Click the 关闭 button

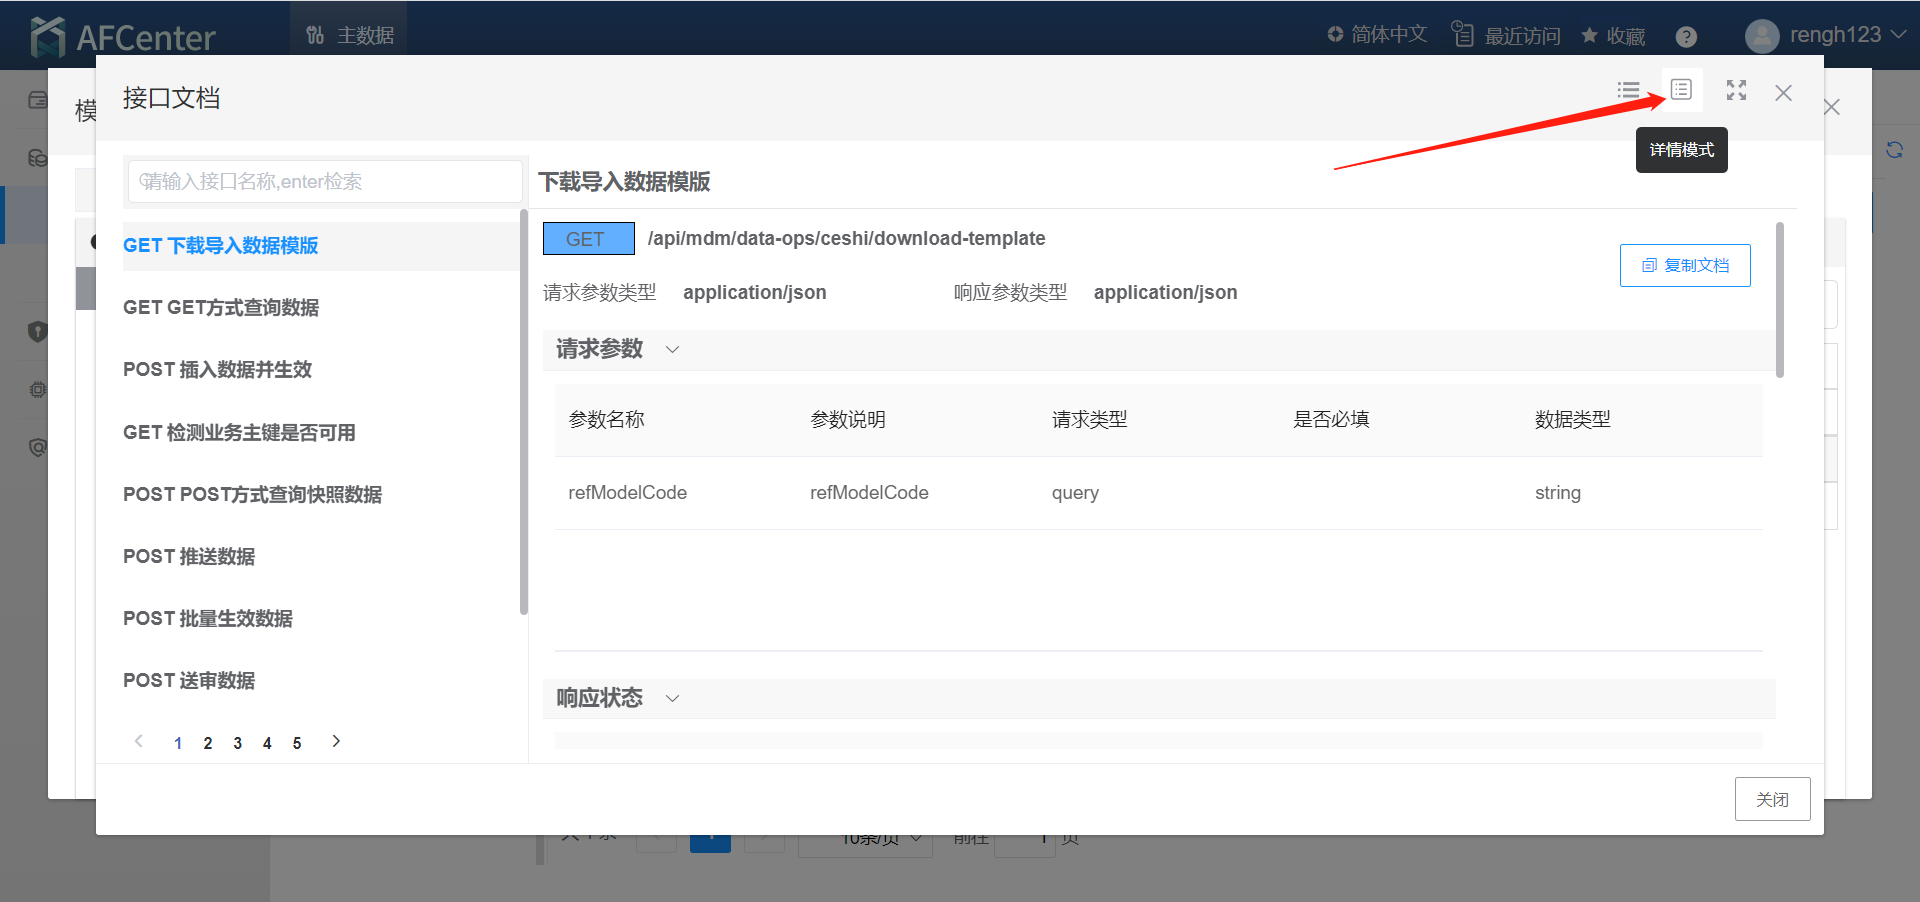click(1772, 799)
